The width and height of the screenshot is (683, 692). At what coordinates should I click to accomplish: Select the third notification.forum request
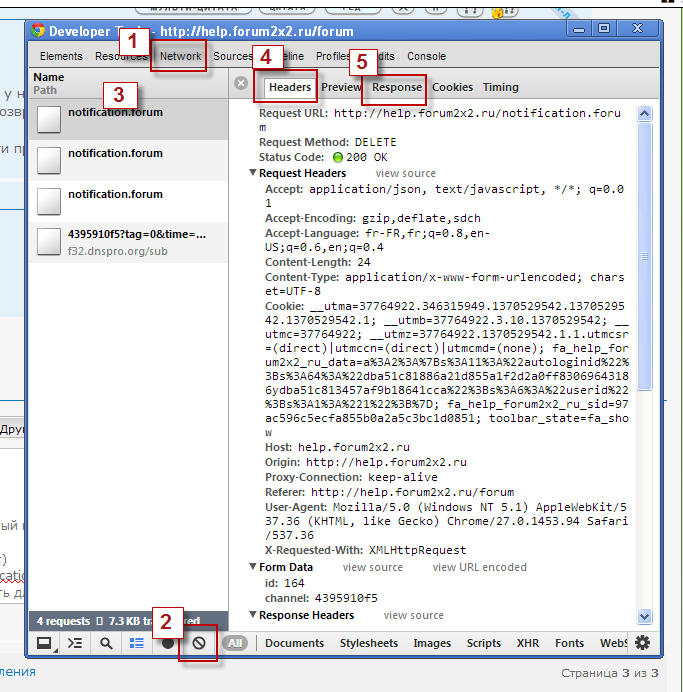tap(128, 201)
